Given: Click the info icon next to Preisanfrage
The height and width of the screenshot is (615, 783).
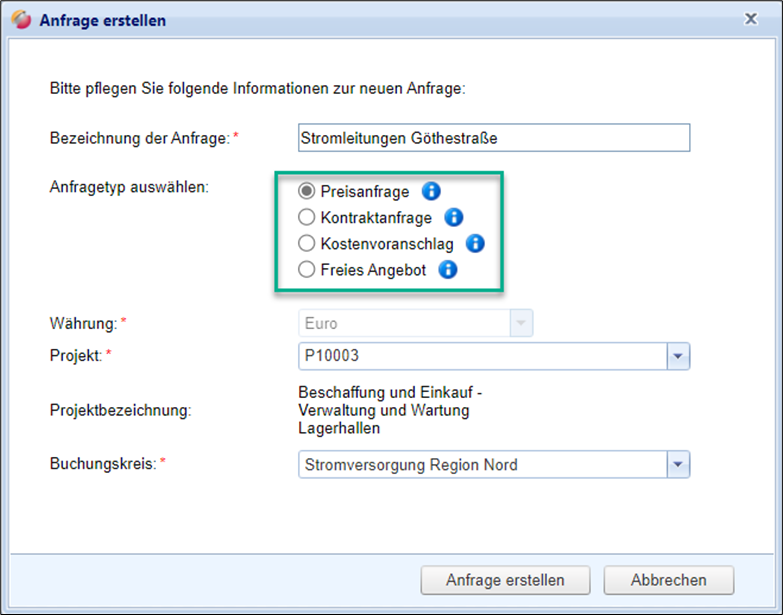Looking at the screenshot, I should pyautogui.click(x=431, y=192).
